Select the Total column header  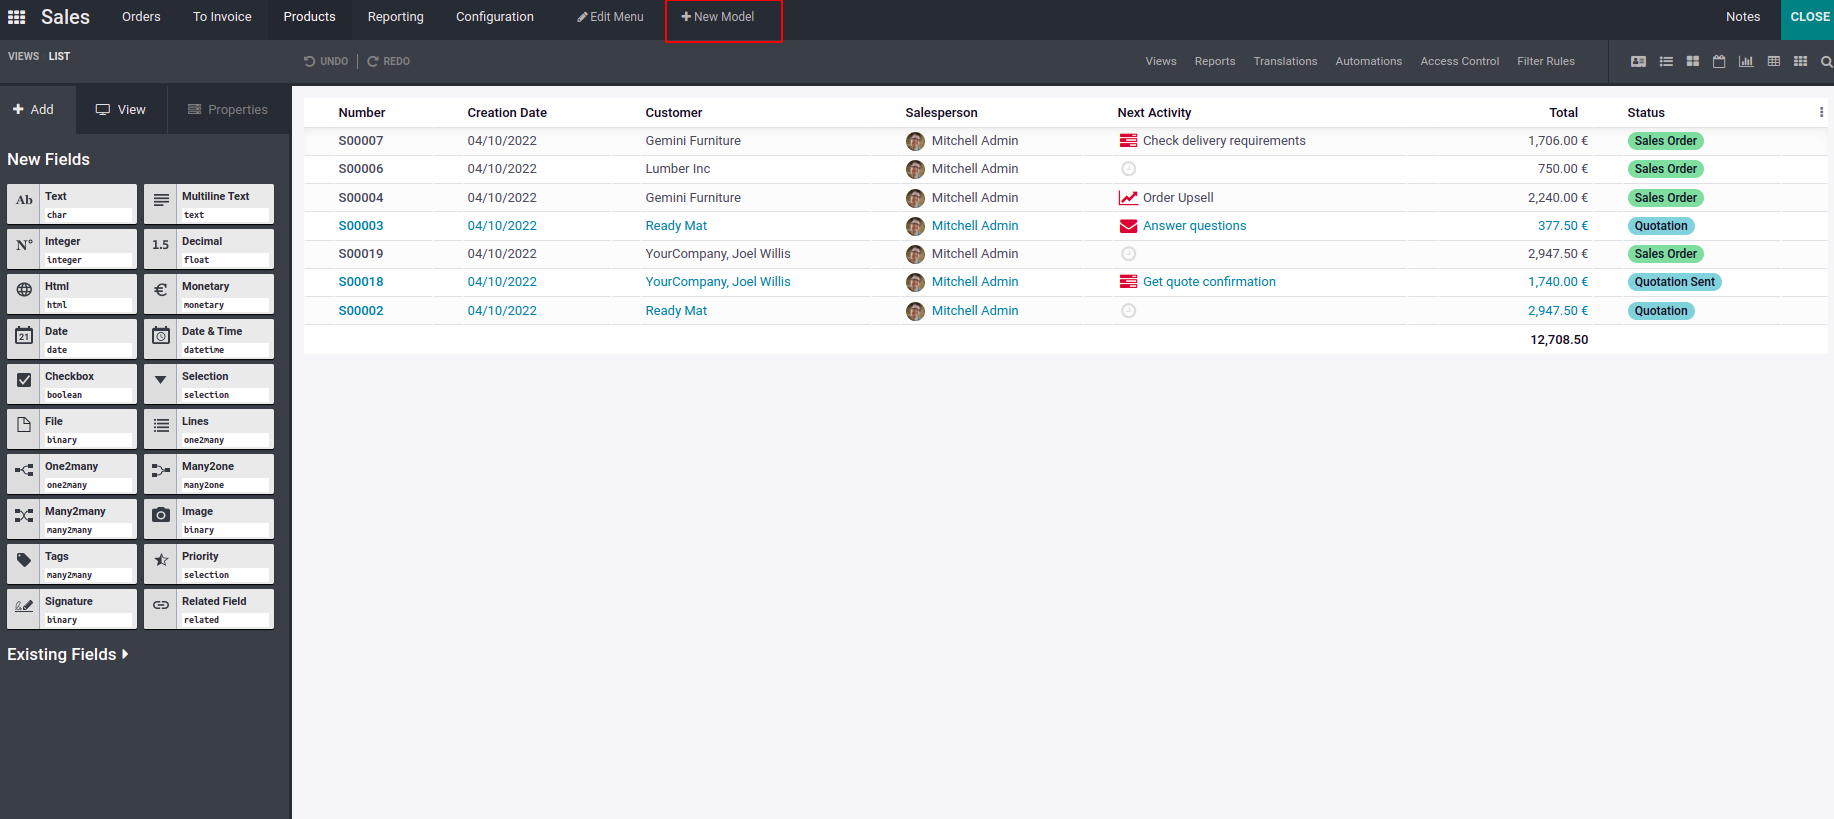1564,113
